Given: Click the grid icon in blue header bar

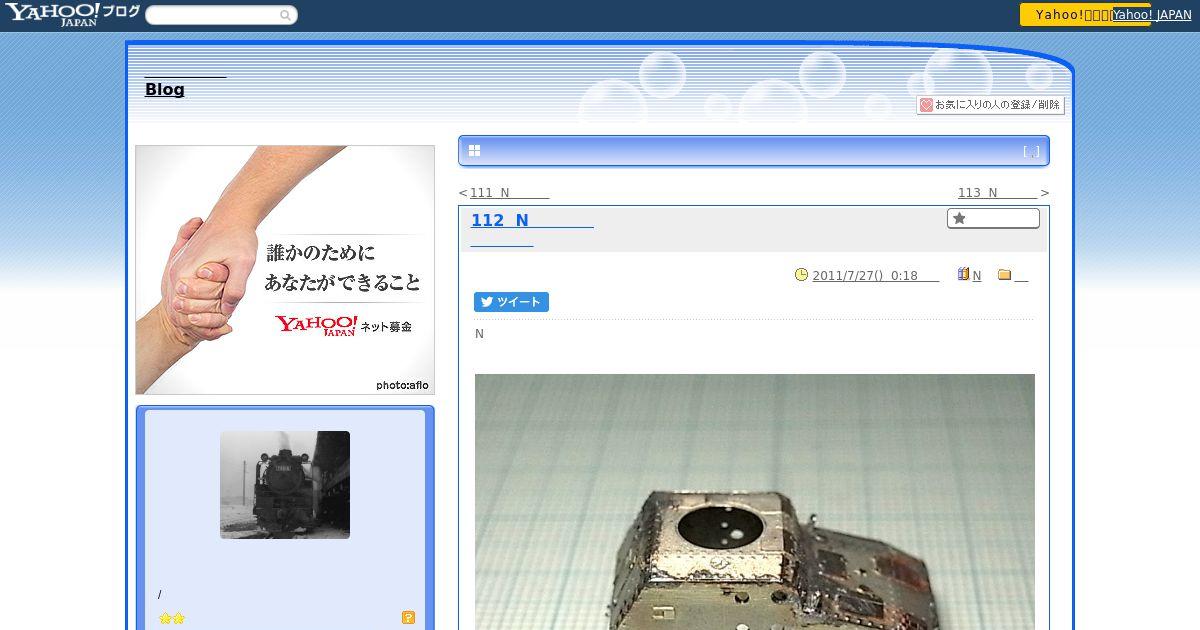Looking at the screenshot, I should tap(475, 151).
